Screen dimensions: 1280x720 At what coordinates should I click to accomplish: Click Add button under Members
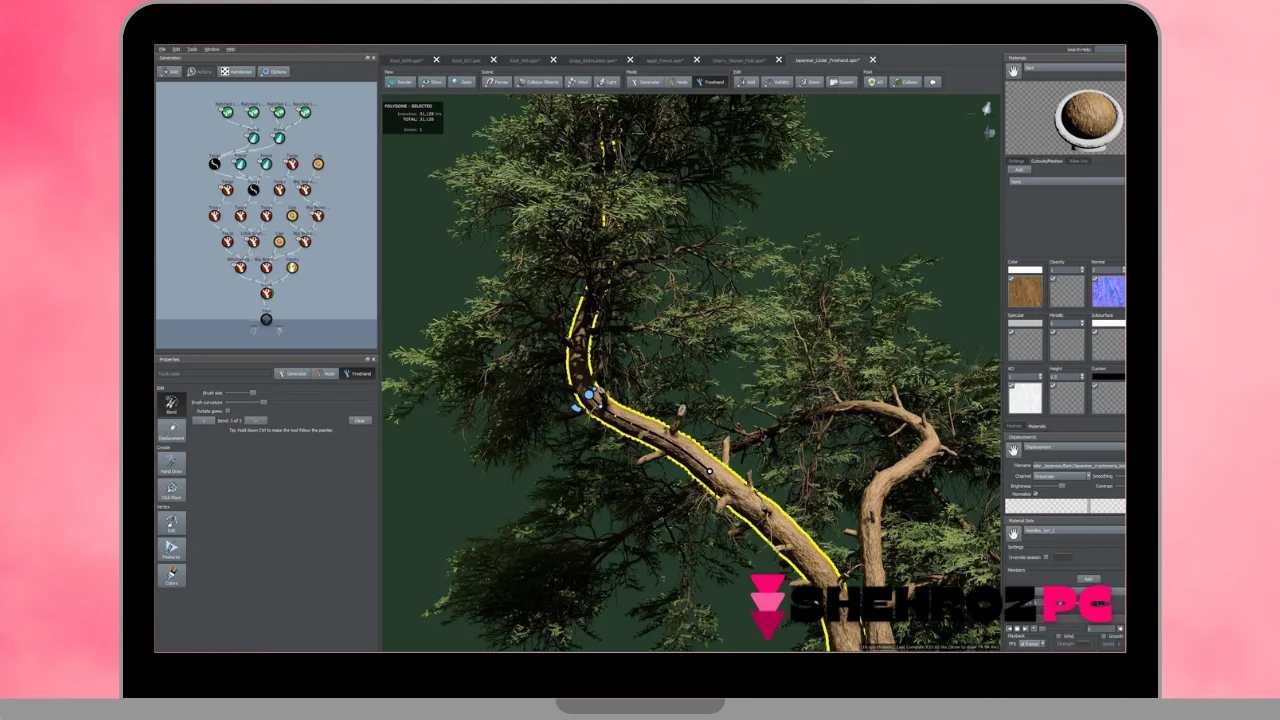[1088, 578]
